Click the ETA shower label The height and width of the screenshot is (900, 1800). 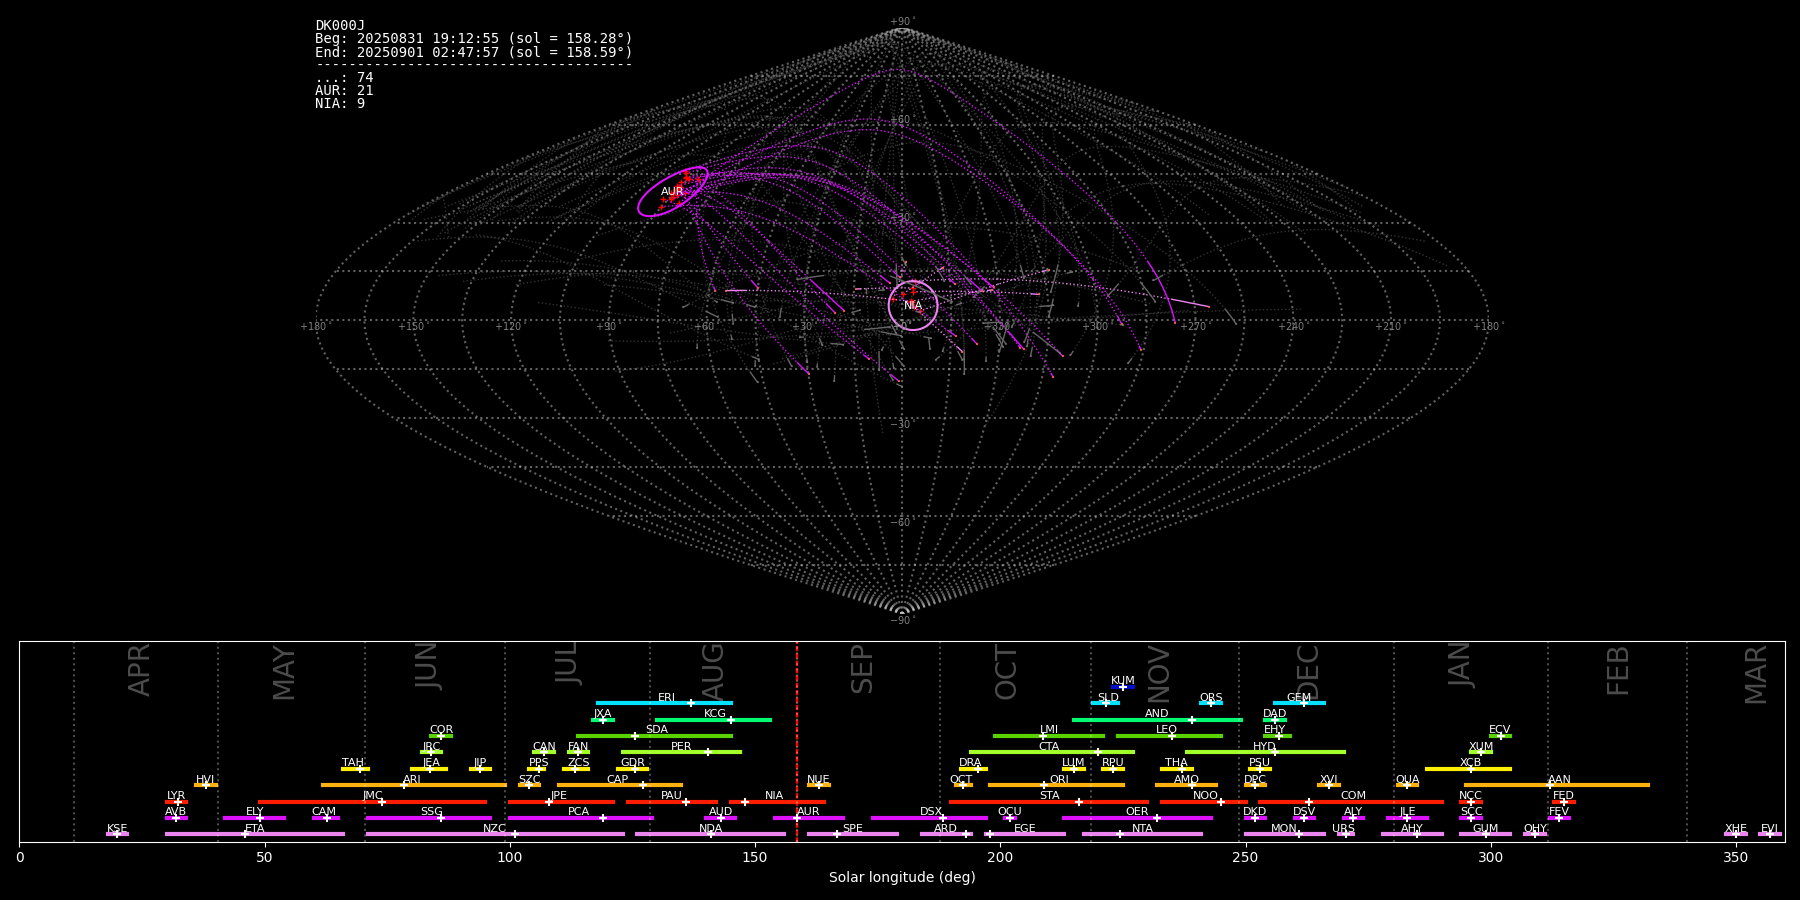tap(255, 828)
